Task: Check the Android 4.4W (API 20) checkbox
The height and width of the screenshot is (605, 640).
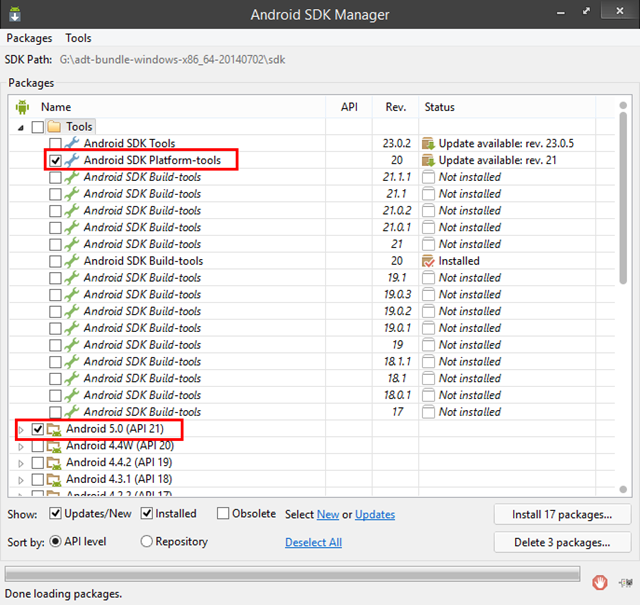Action: (x=38, y=446)
